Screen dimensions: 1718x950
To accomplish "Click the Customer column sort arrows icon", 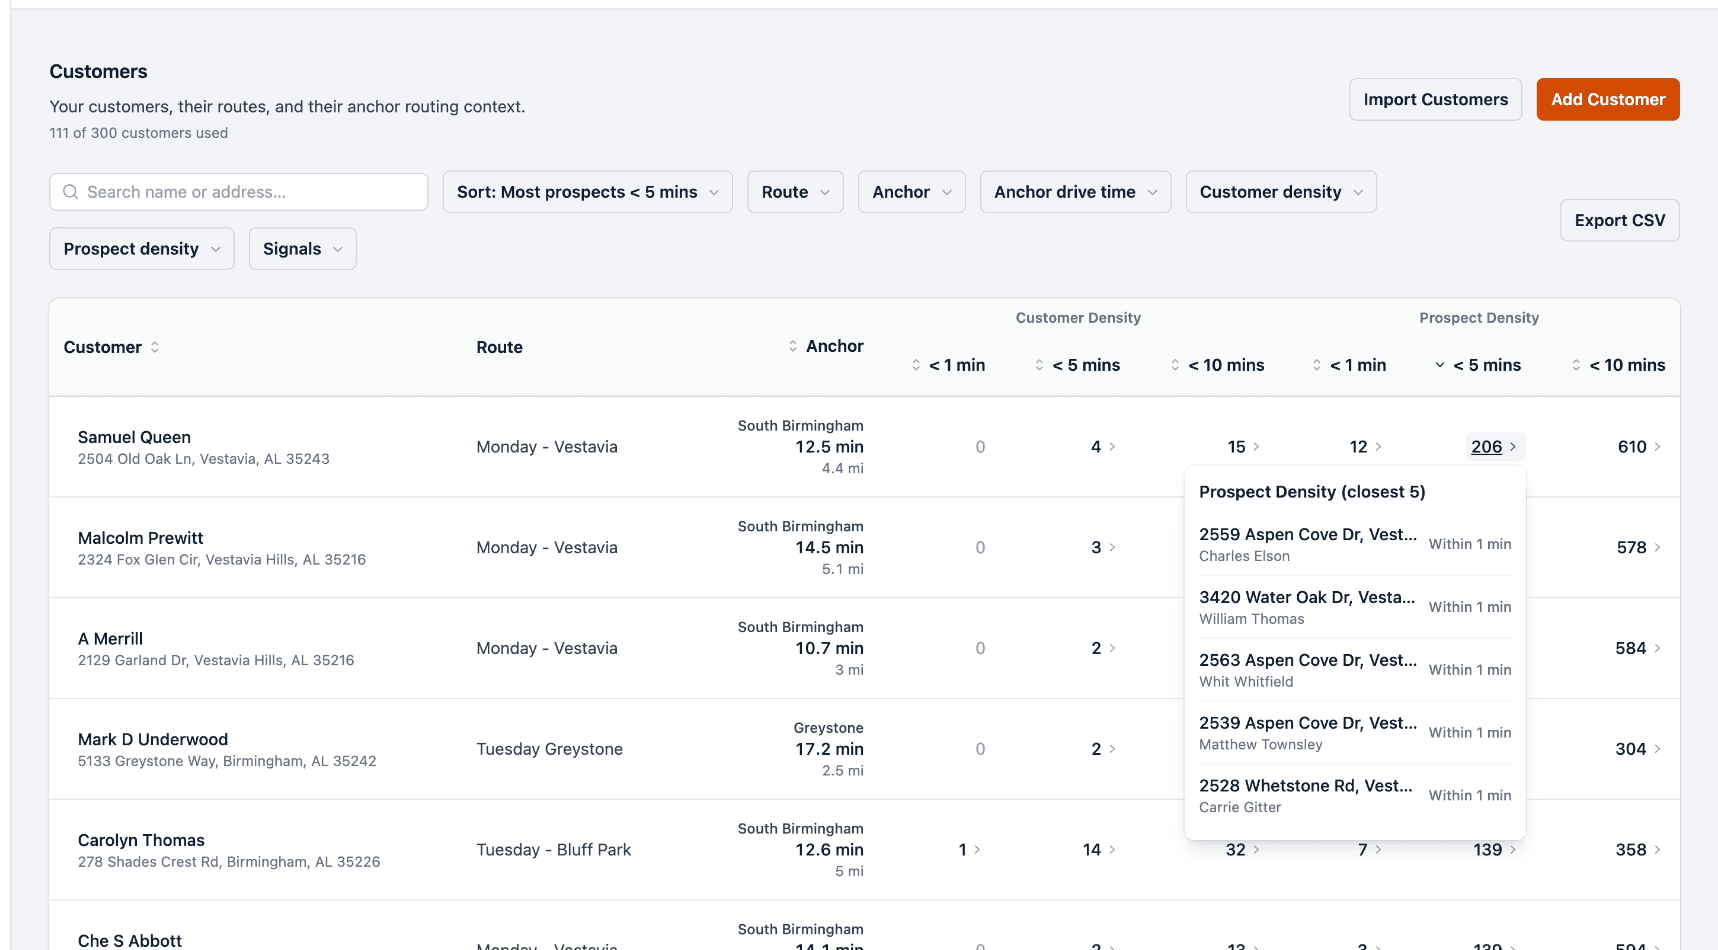I will (155, 347).
